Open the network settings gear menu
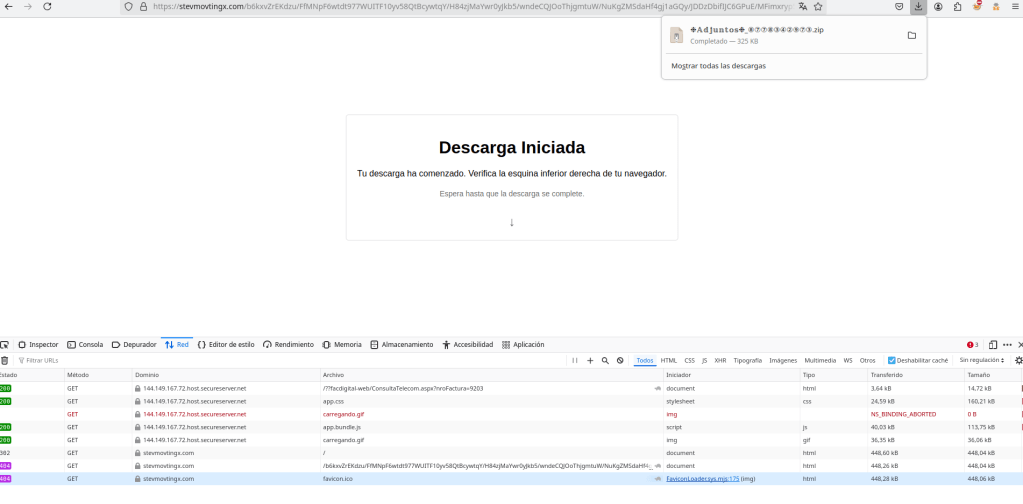Viewport: 1023px width, 504px height. (x=1018, y=360)
